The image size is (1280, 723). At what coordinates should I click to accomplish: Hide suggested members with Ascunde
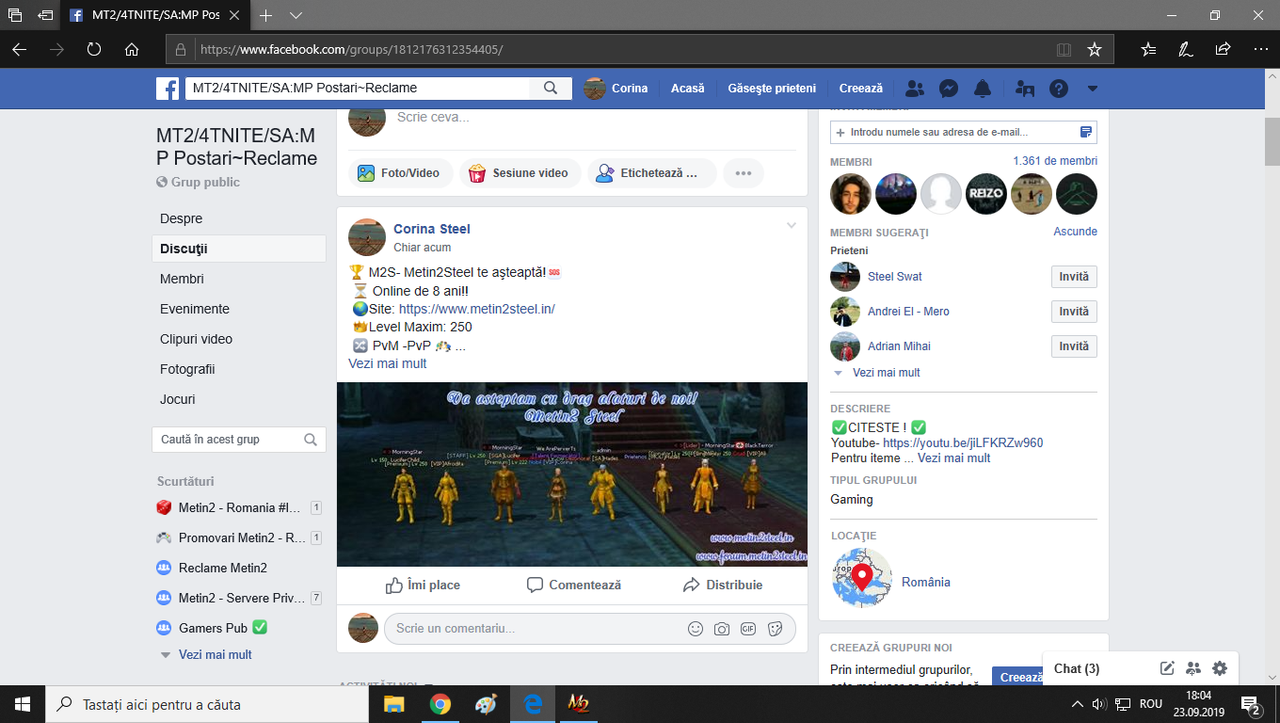tap(1075, 231)
